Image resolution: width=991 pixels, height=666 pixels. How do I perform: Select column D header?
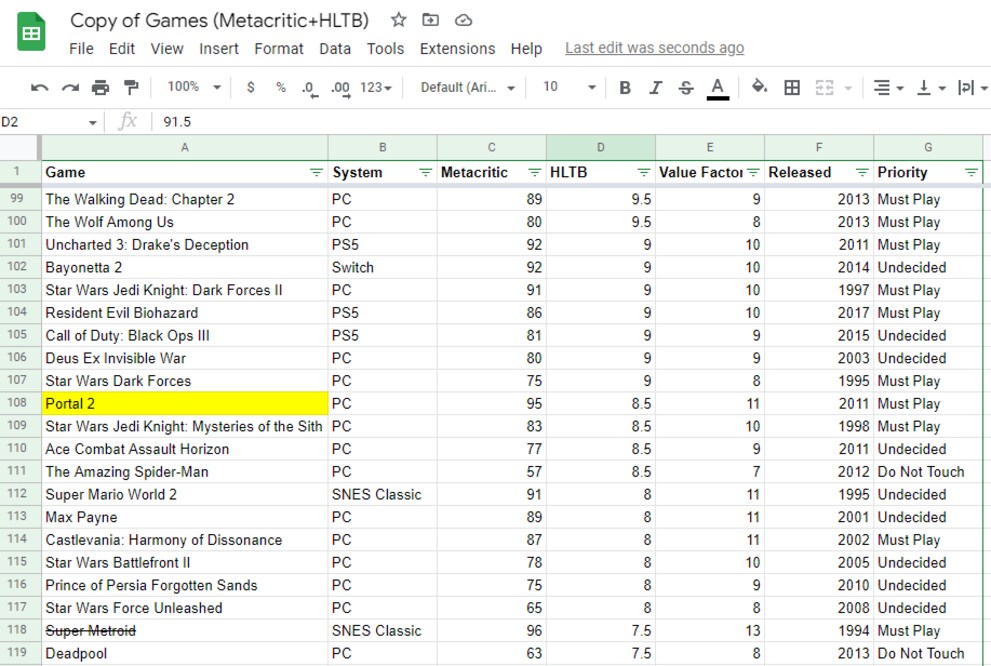(x=600, y=147)
